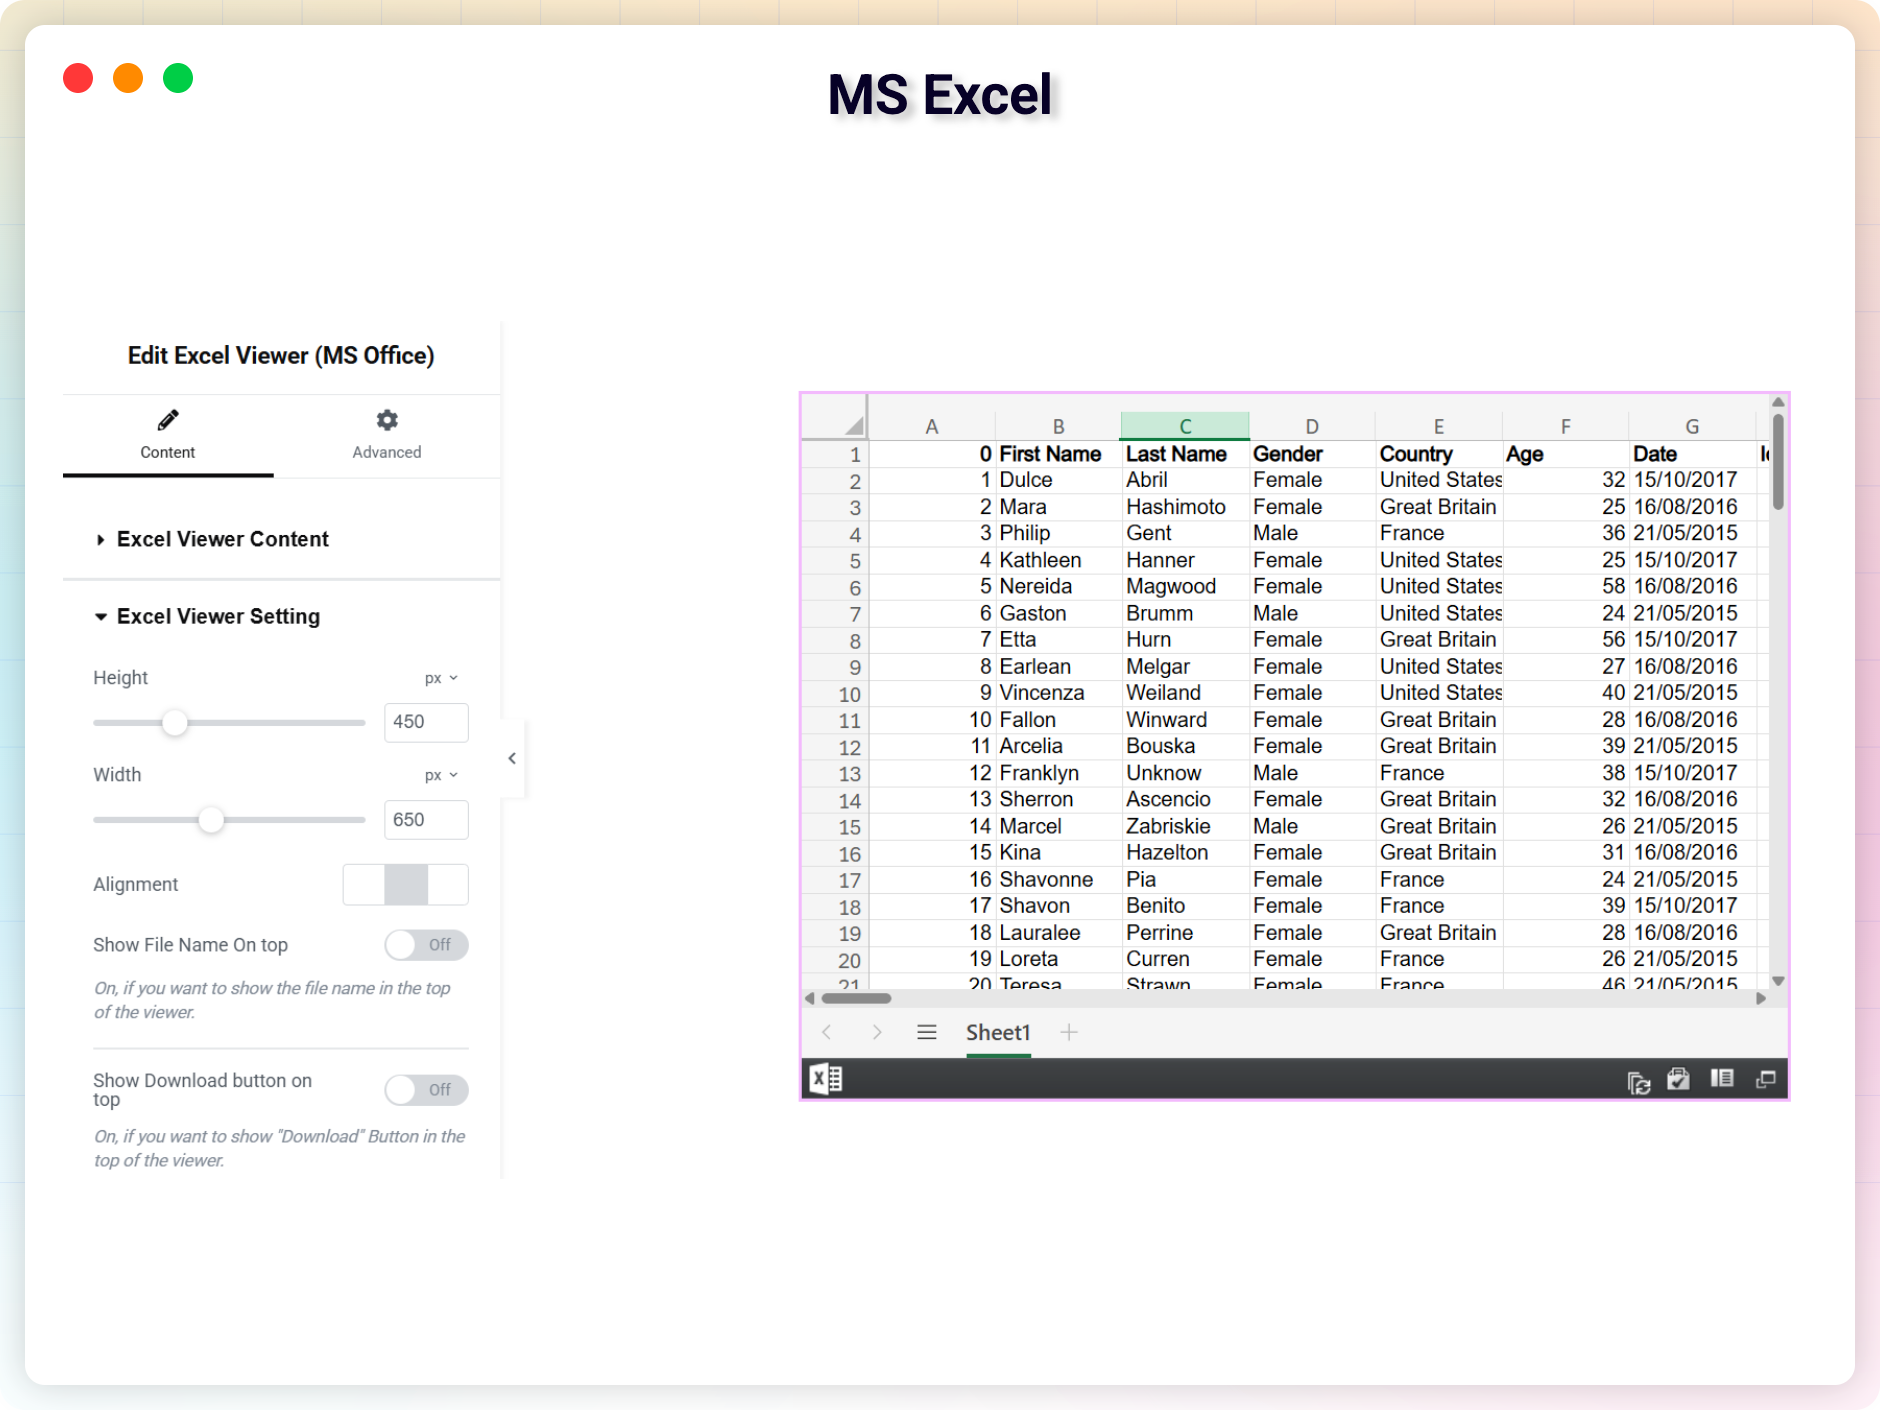This screenshot has width=1880, height=1410.
Task: Select the highlighted center Alignment option
Action: (406, 885)
